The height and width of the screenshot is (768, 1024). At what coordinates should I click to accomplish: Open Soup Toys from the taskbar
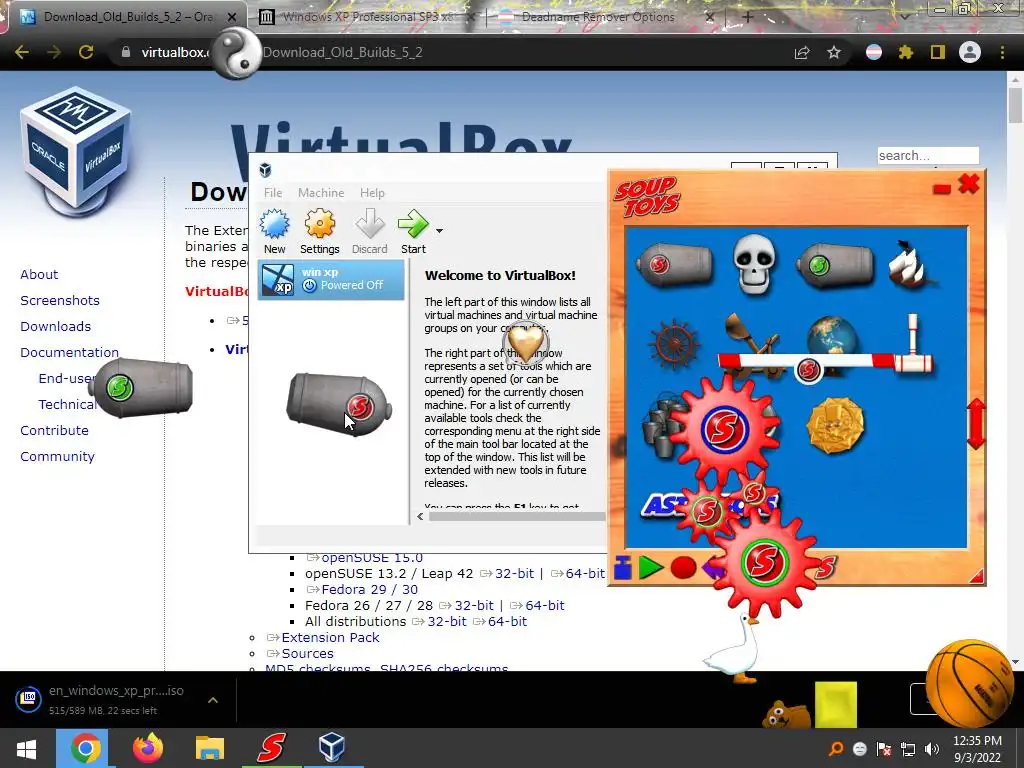[271, 748]
